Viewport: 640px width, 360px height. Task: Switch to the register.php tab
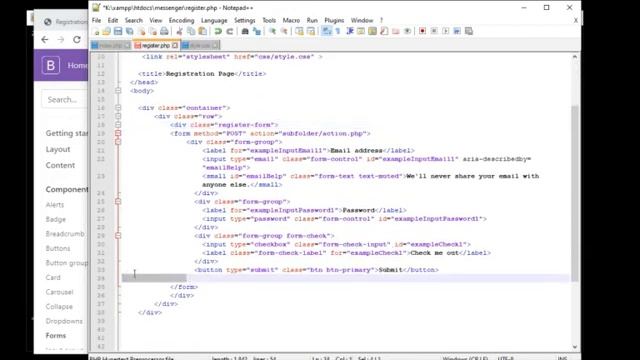156,45
